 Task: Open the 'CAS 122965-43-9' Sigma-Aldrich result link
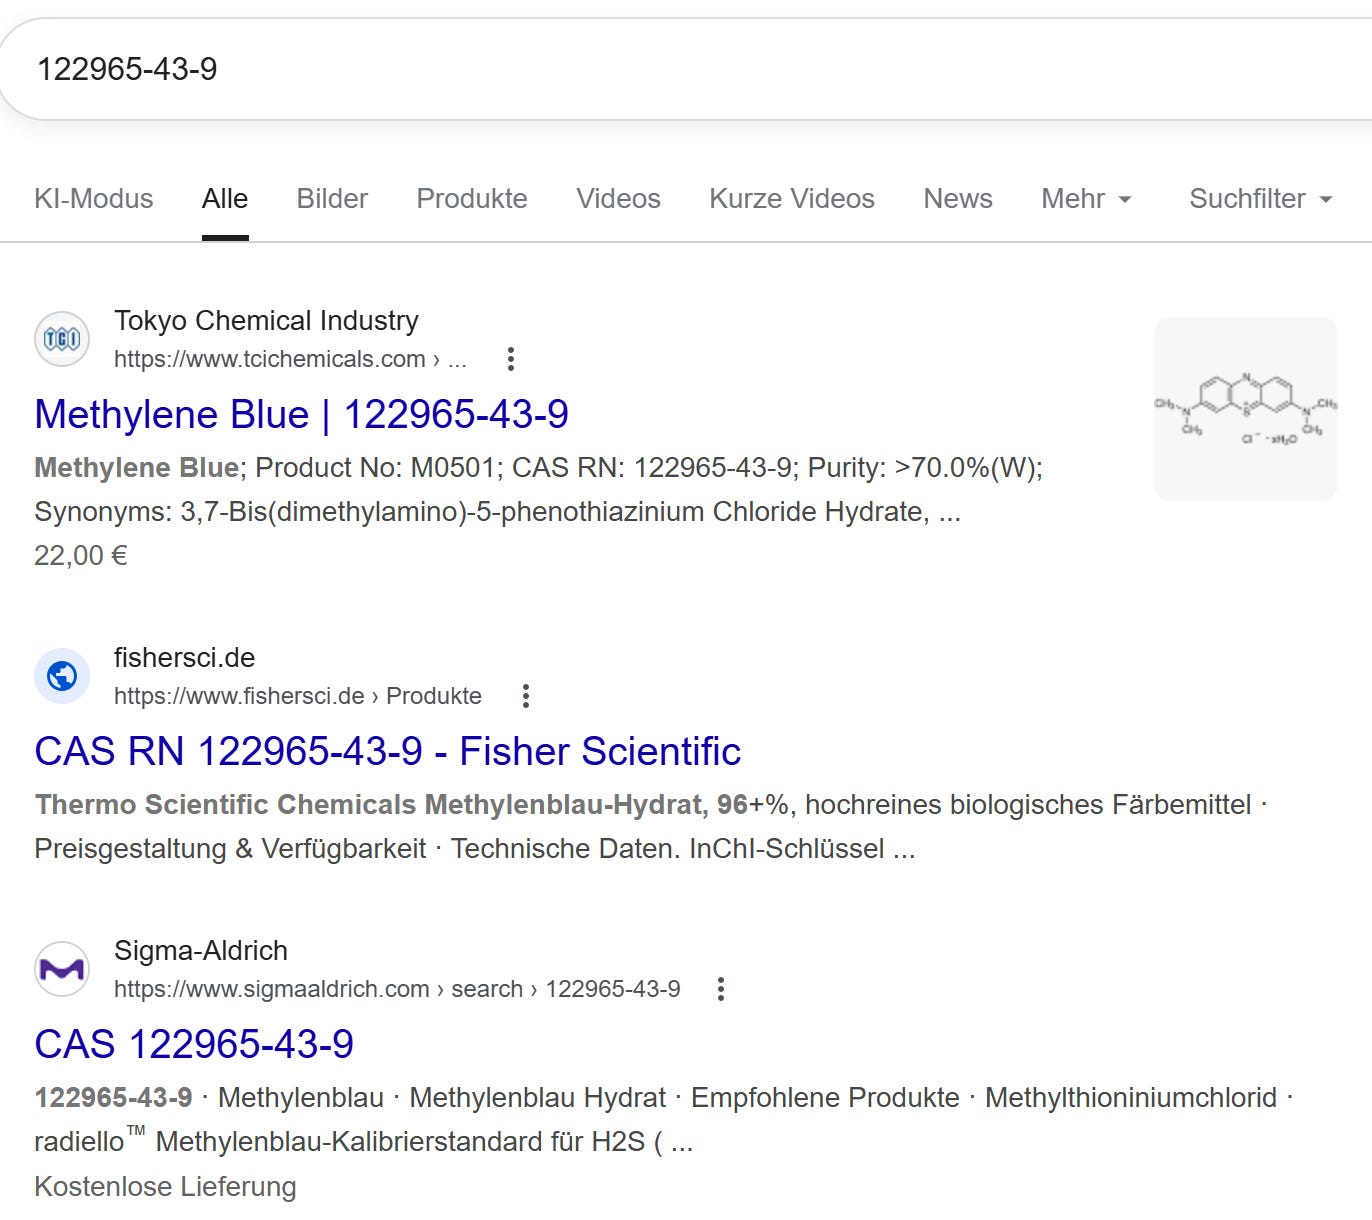click(x=194, y=1044)
